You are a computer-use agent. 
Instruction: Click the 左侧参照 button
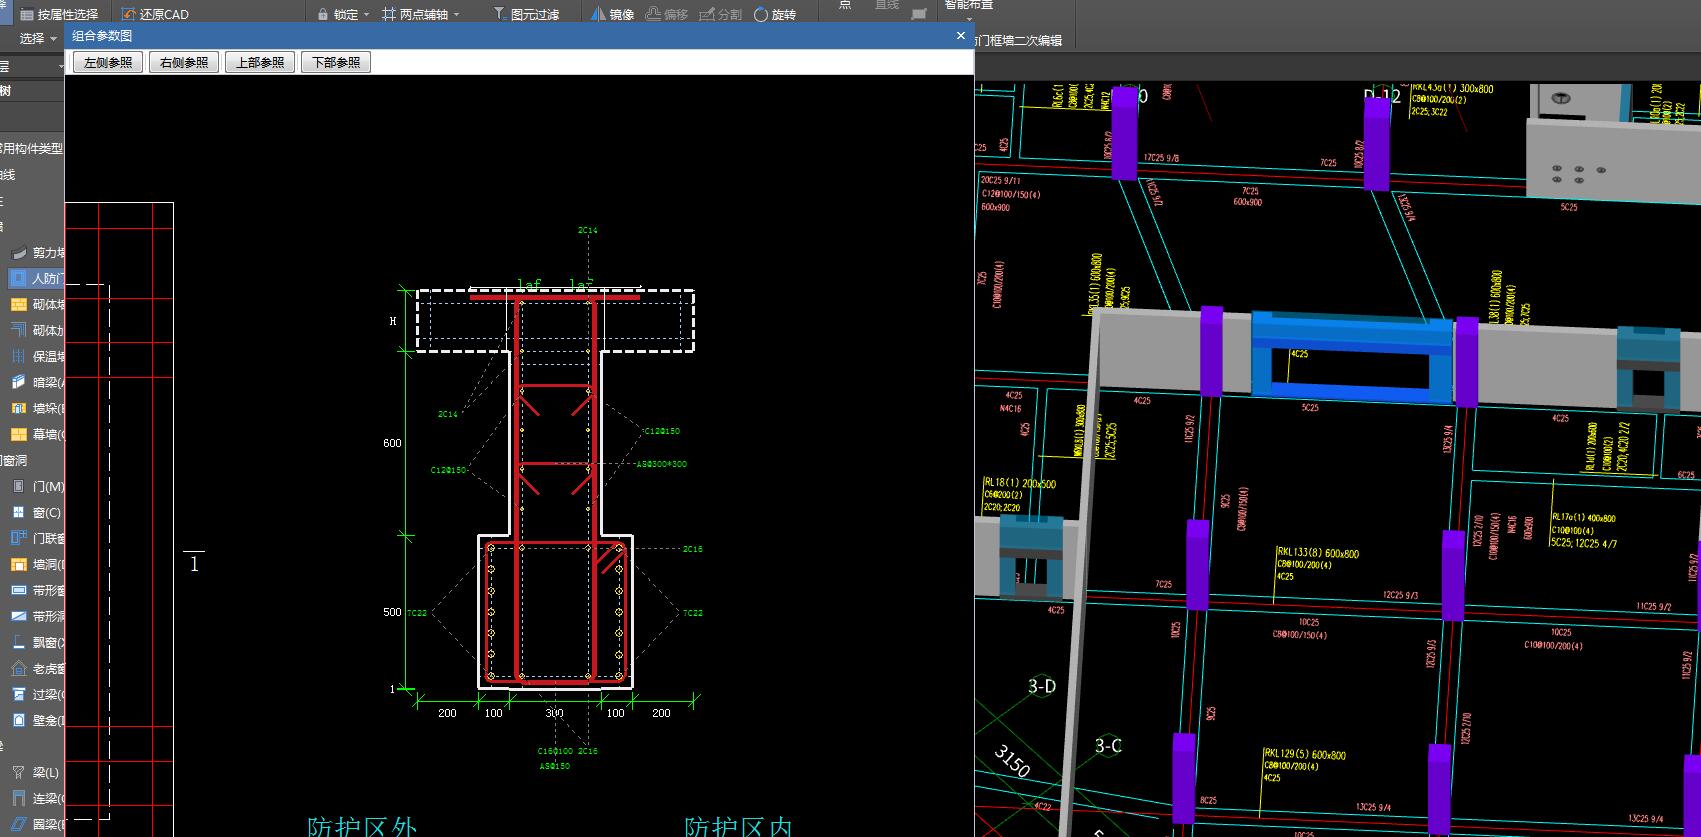(x=108, y=62)
